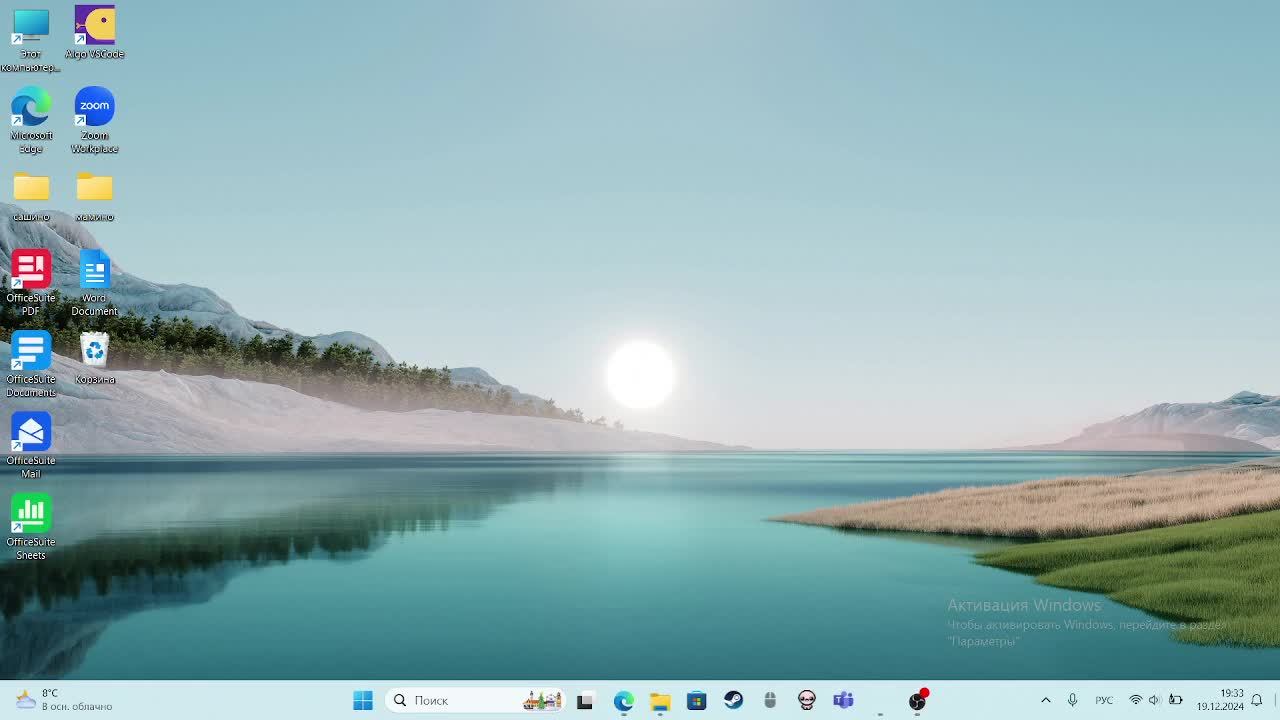Switch the РУС input language indicator
Screen dimensions: 1280x720
point(1104,701)
